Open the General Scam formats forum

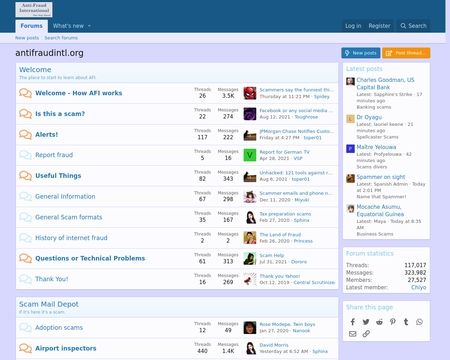point(69,217)
